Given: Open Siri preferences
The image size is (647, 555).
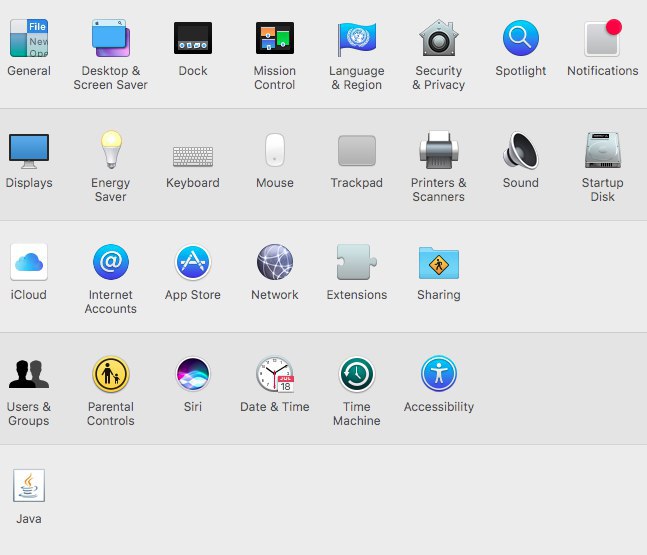Looking at the screenshot, I should (193, 374).
